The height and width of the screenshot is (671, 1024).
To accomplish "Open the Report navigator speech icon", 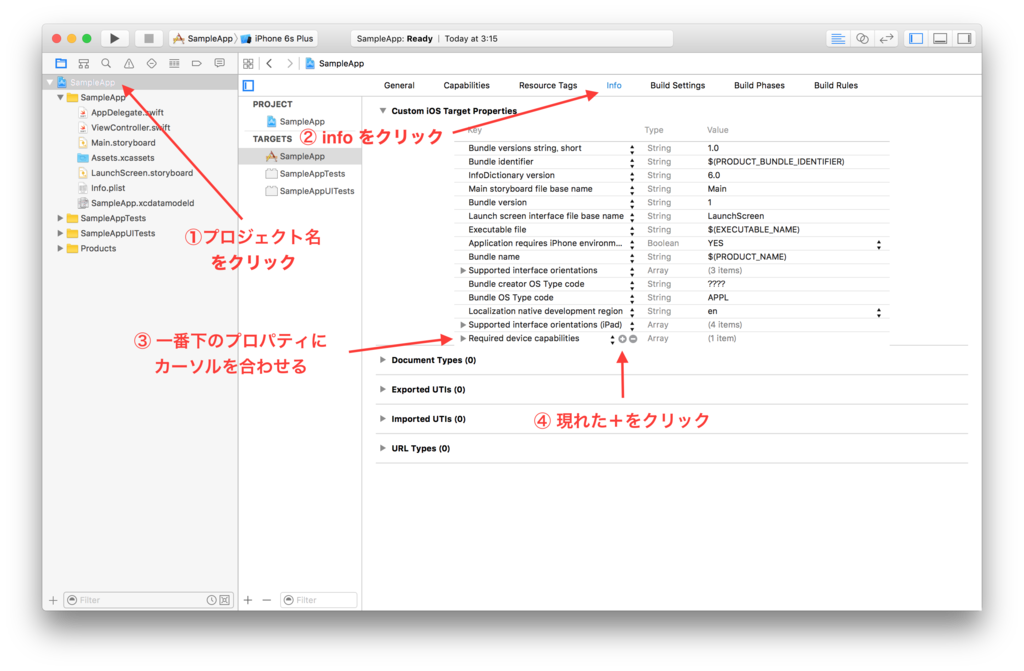I will pos(219,63).
